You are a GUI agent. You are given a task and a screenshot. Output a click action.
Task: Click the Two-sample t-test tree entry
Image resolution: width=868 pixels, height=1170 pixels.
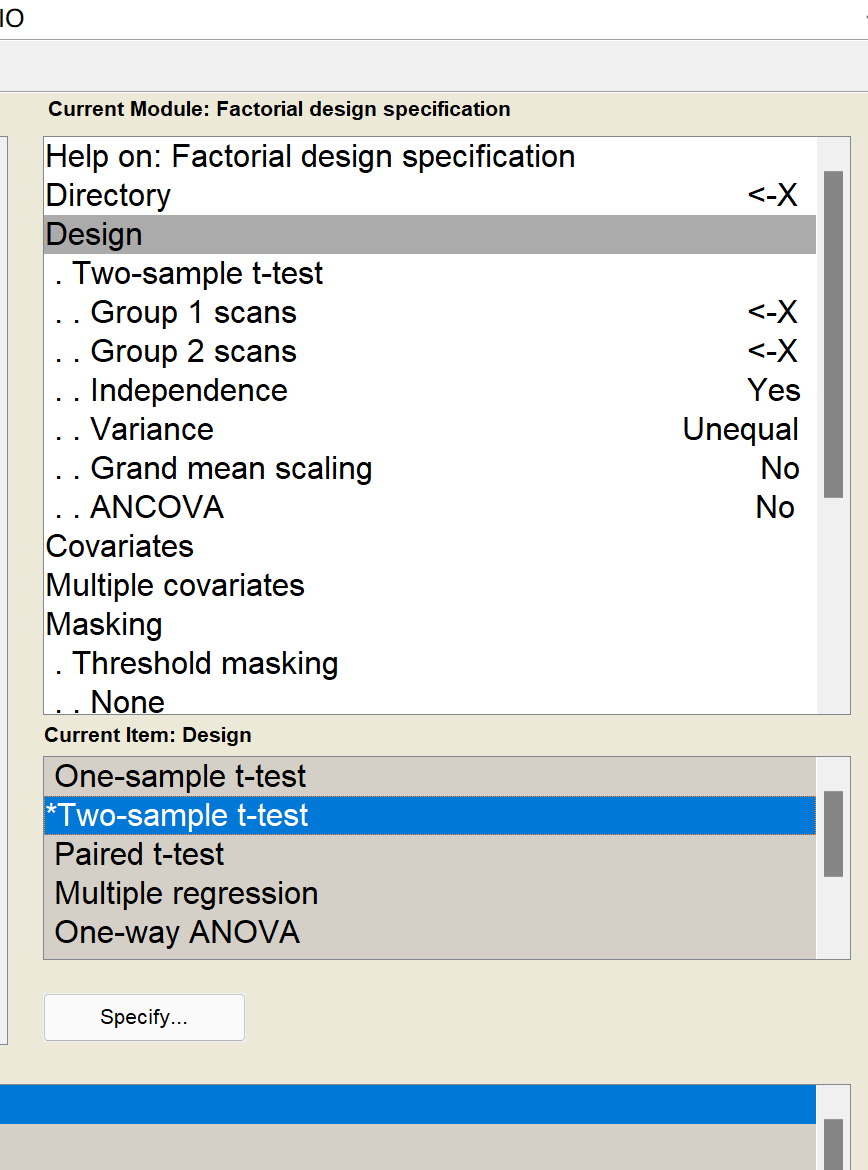click(x=197, y=274)
